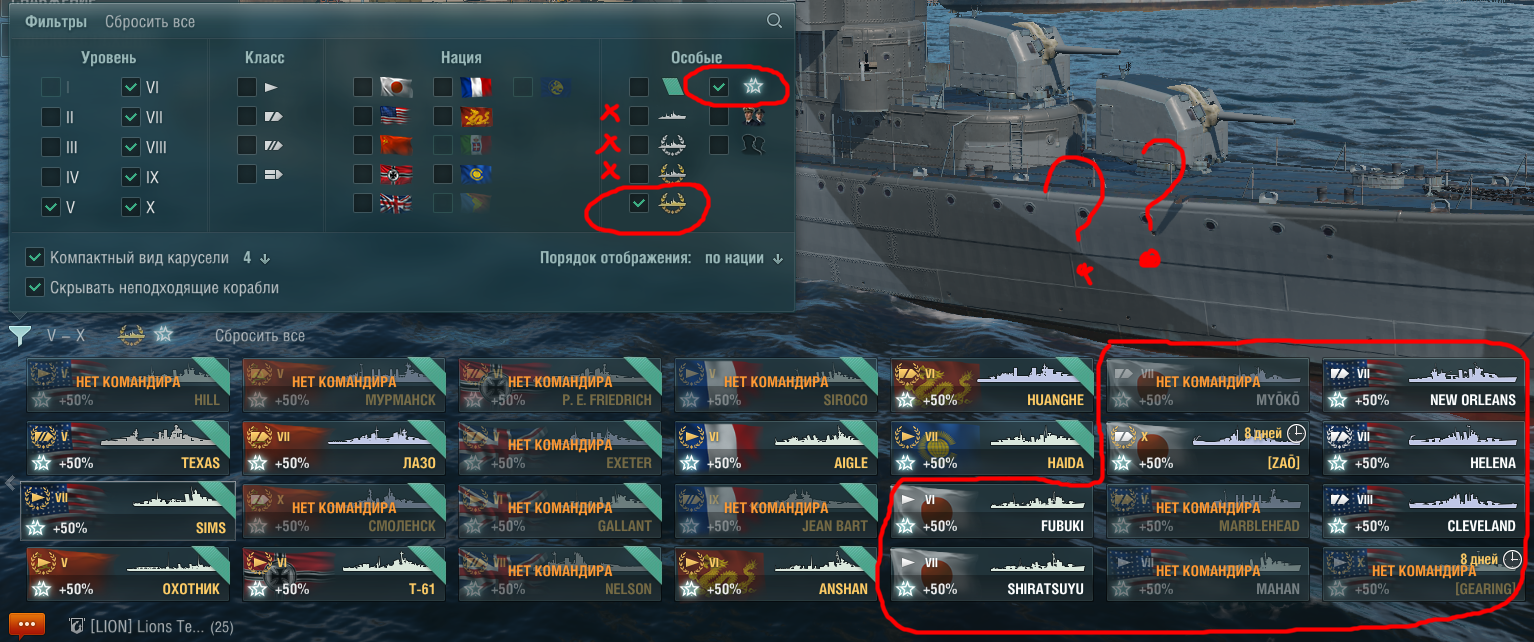Click Сбросить все in filter header
Screen dimensions: 1534x642
150,21
